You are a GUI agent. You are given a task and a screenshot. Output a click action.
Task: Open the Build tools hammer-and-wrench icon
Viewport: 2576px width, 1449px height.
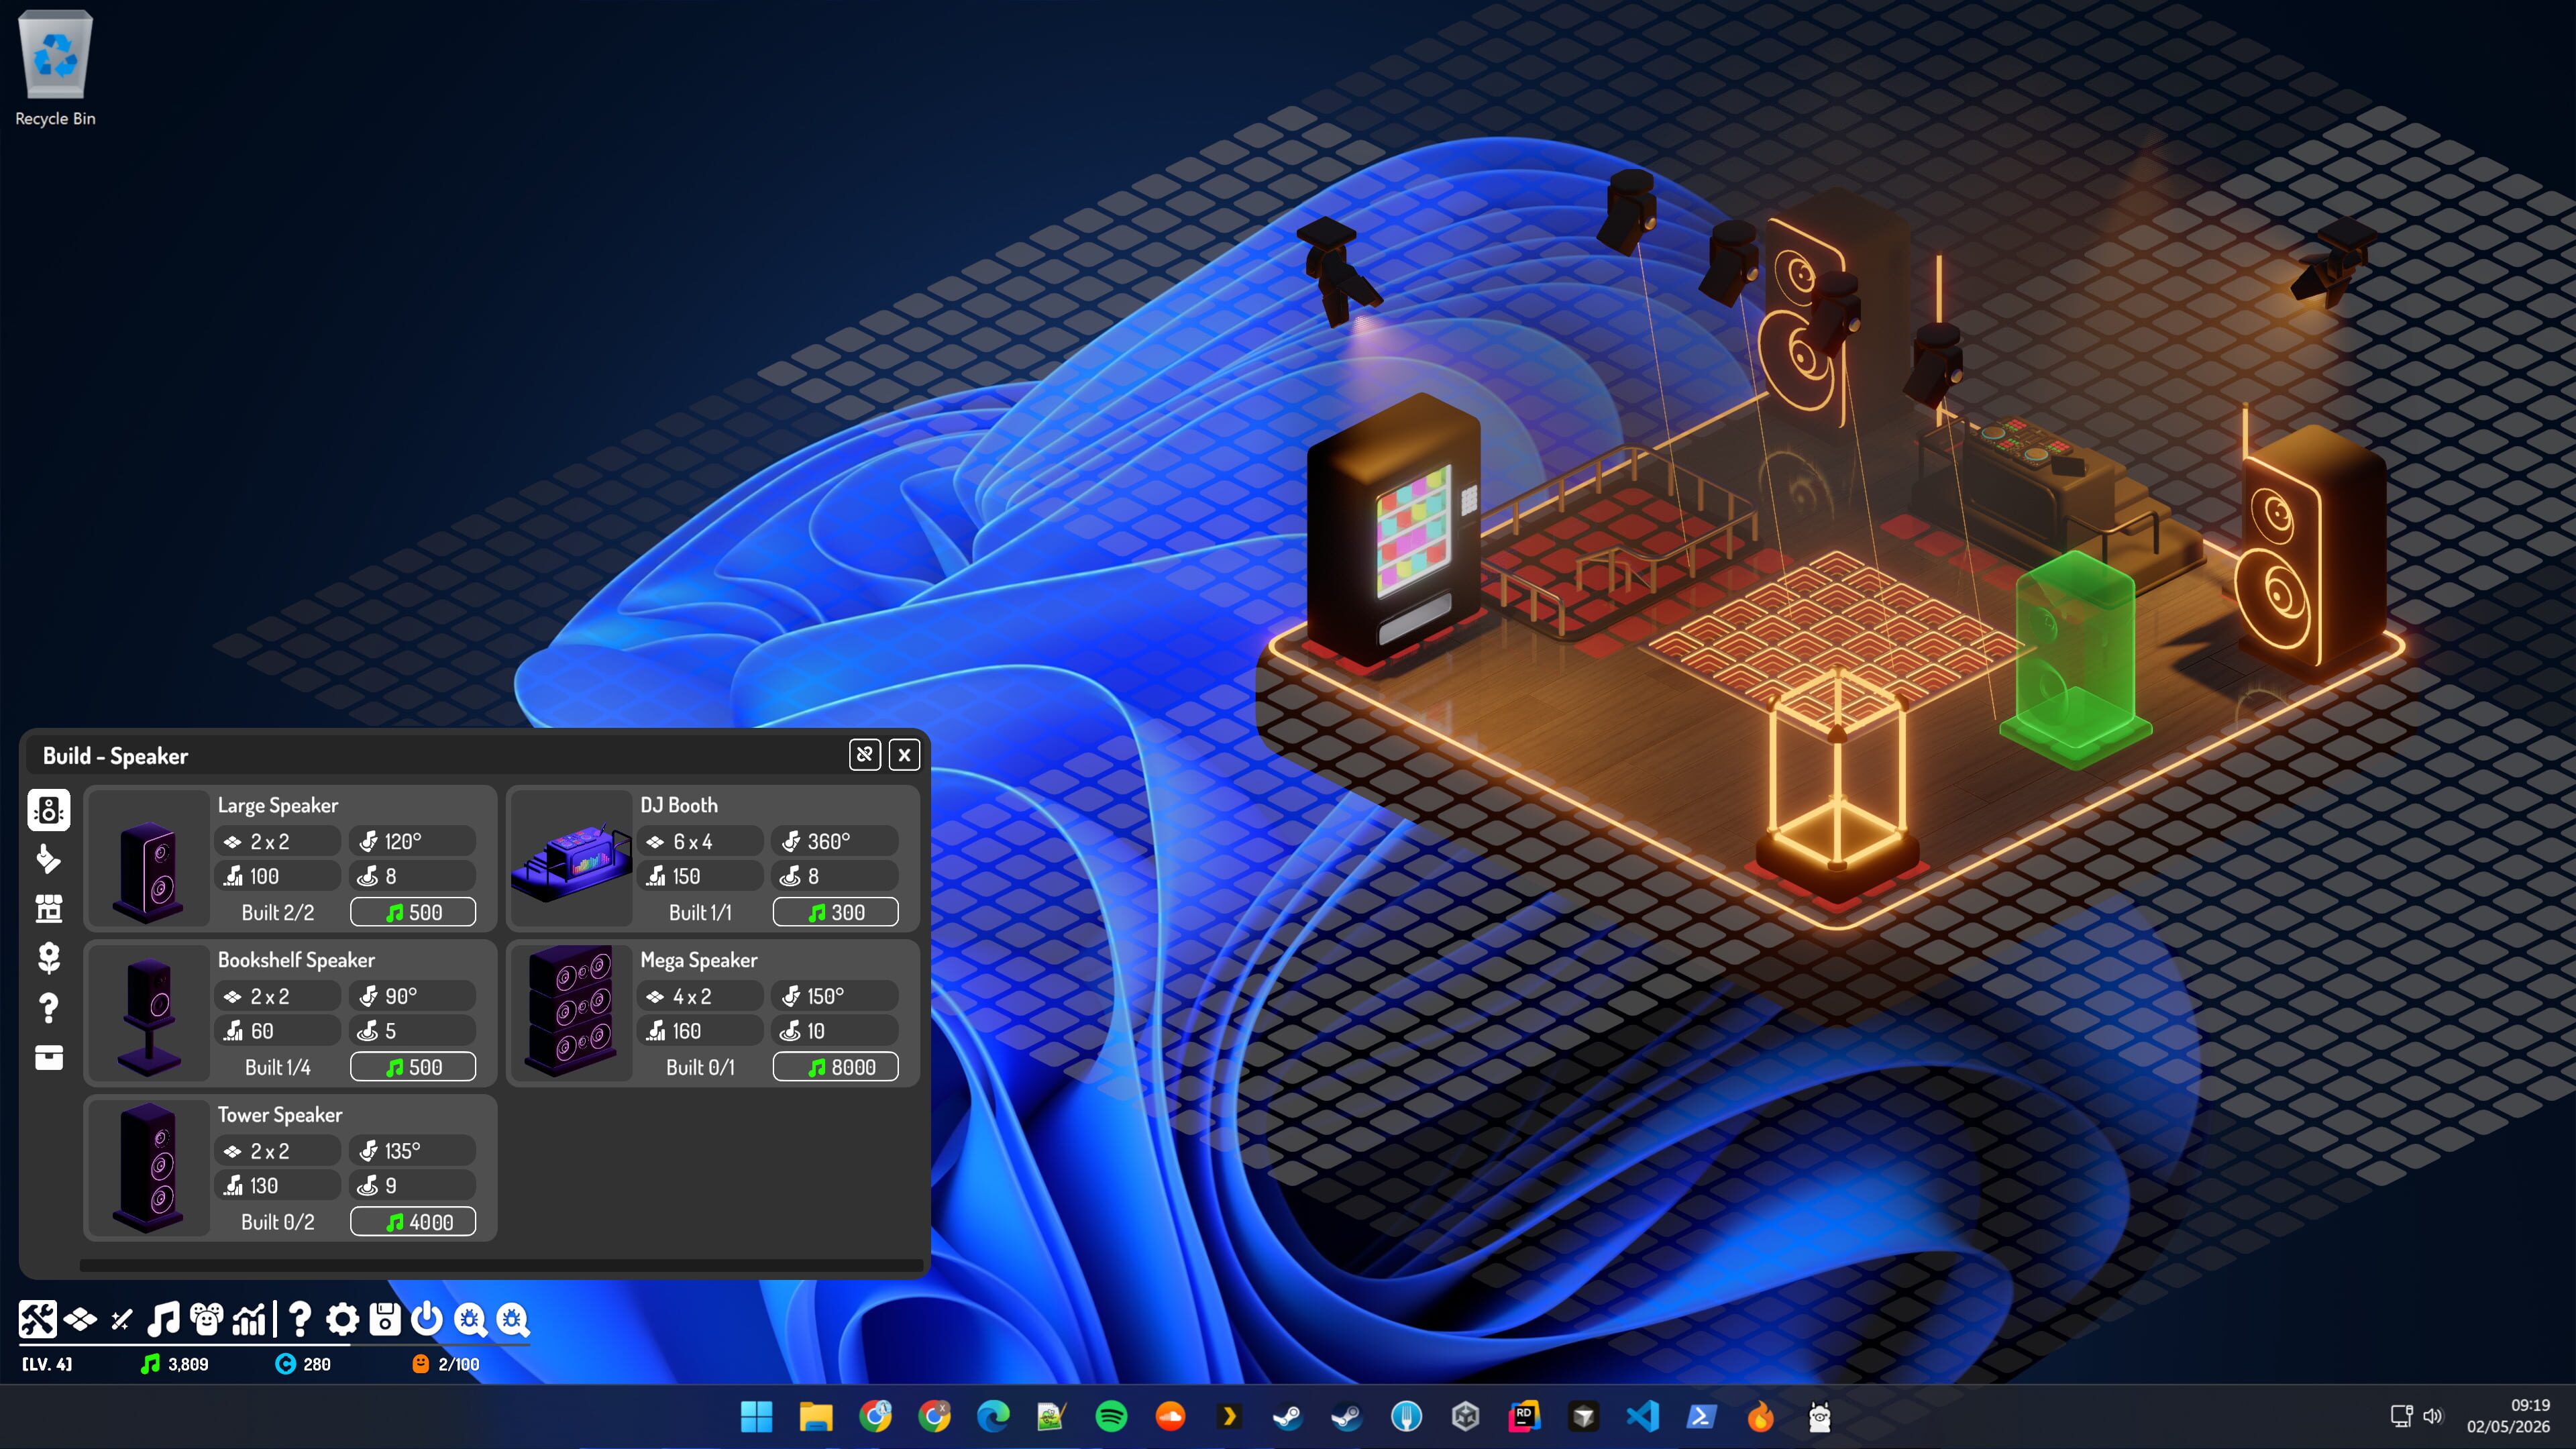(37, 1319)
